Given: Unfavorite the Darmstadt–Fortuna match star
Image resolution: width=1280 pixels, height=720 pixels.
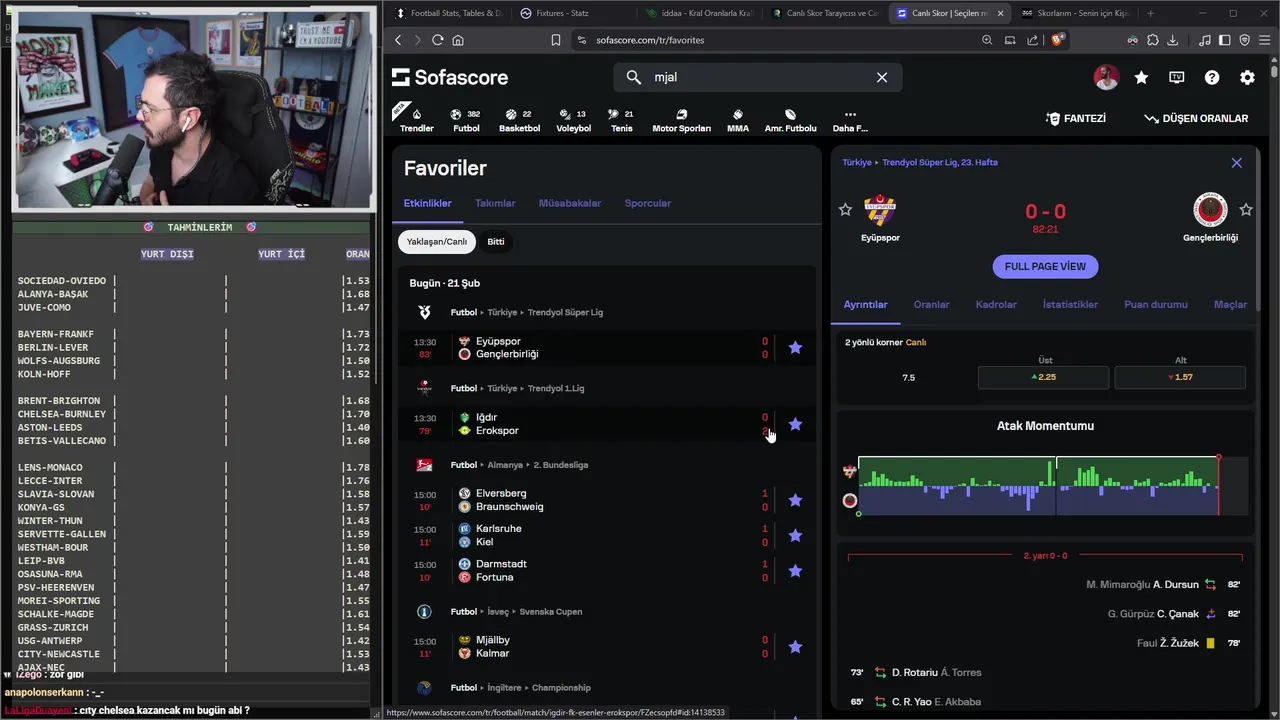Looking at the screenshot, I should click(795, 571).
